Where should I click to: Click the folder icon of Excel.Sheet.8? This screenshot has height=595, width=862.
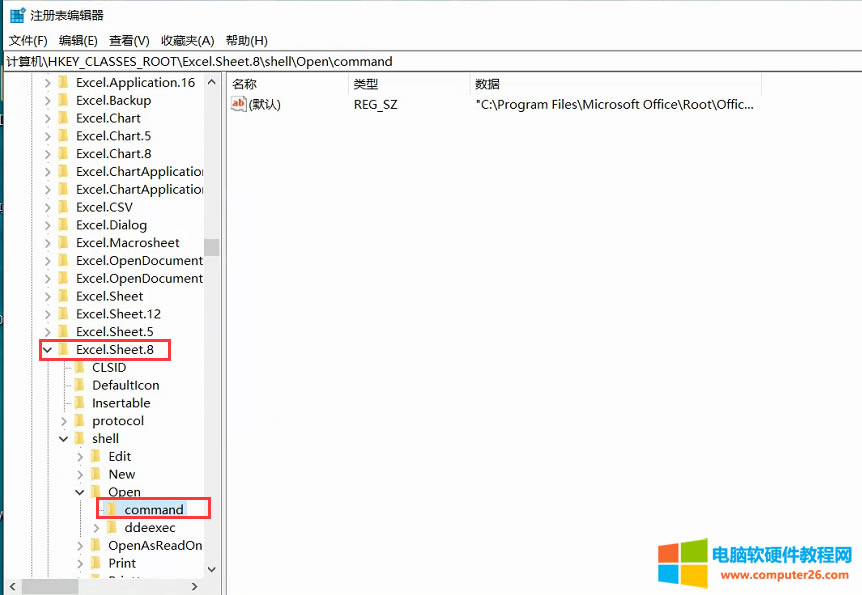click(x=62, y=349)
